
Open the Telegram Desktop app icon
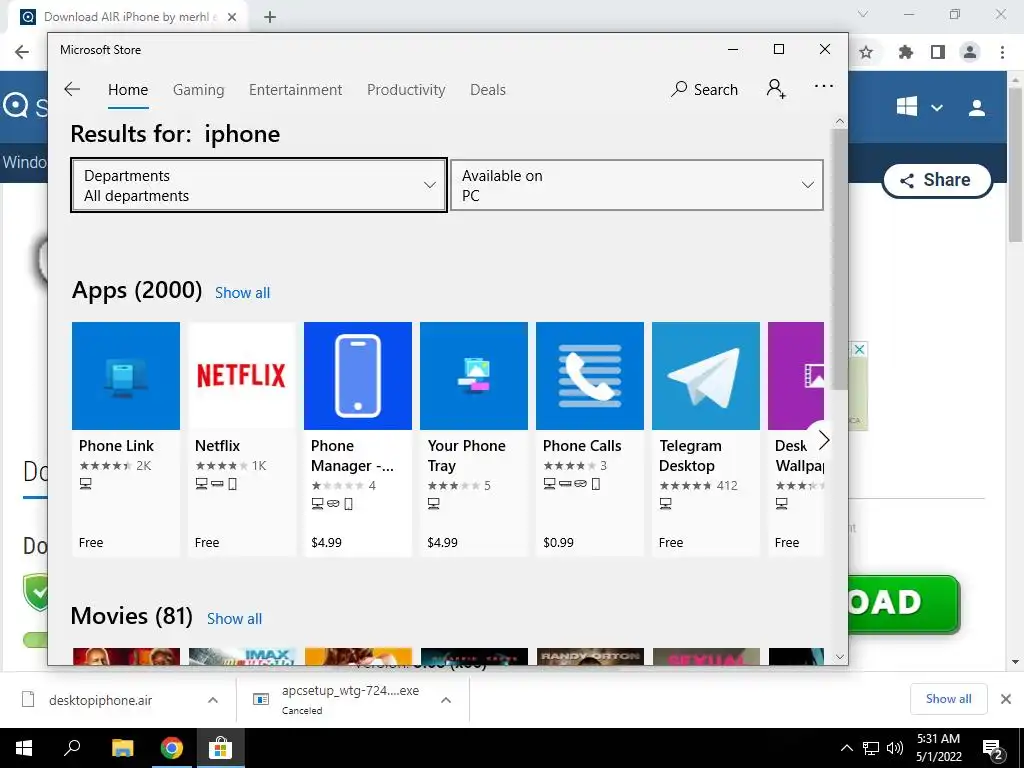[706, 376]
